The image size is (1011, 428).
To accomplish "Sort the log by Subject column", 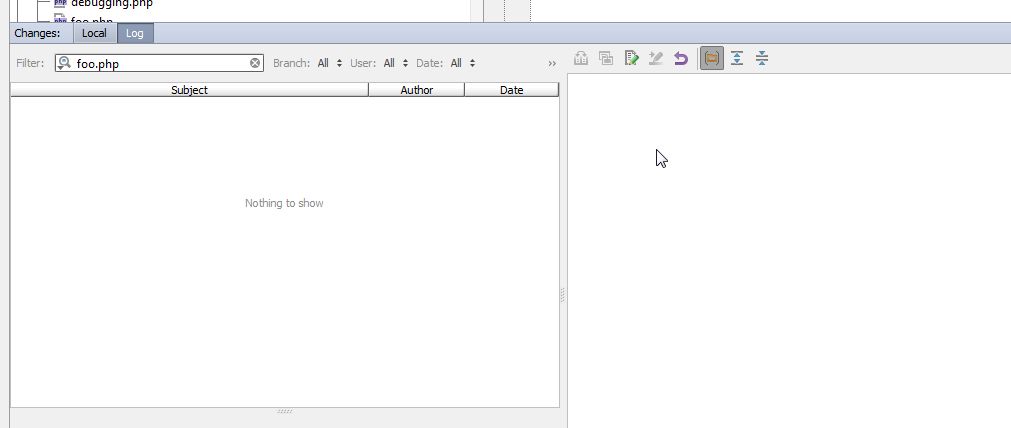I will [189, 90].
